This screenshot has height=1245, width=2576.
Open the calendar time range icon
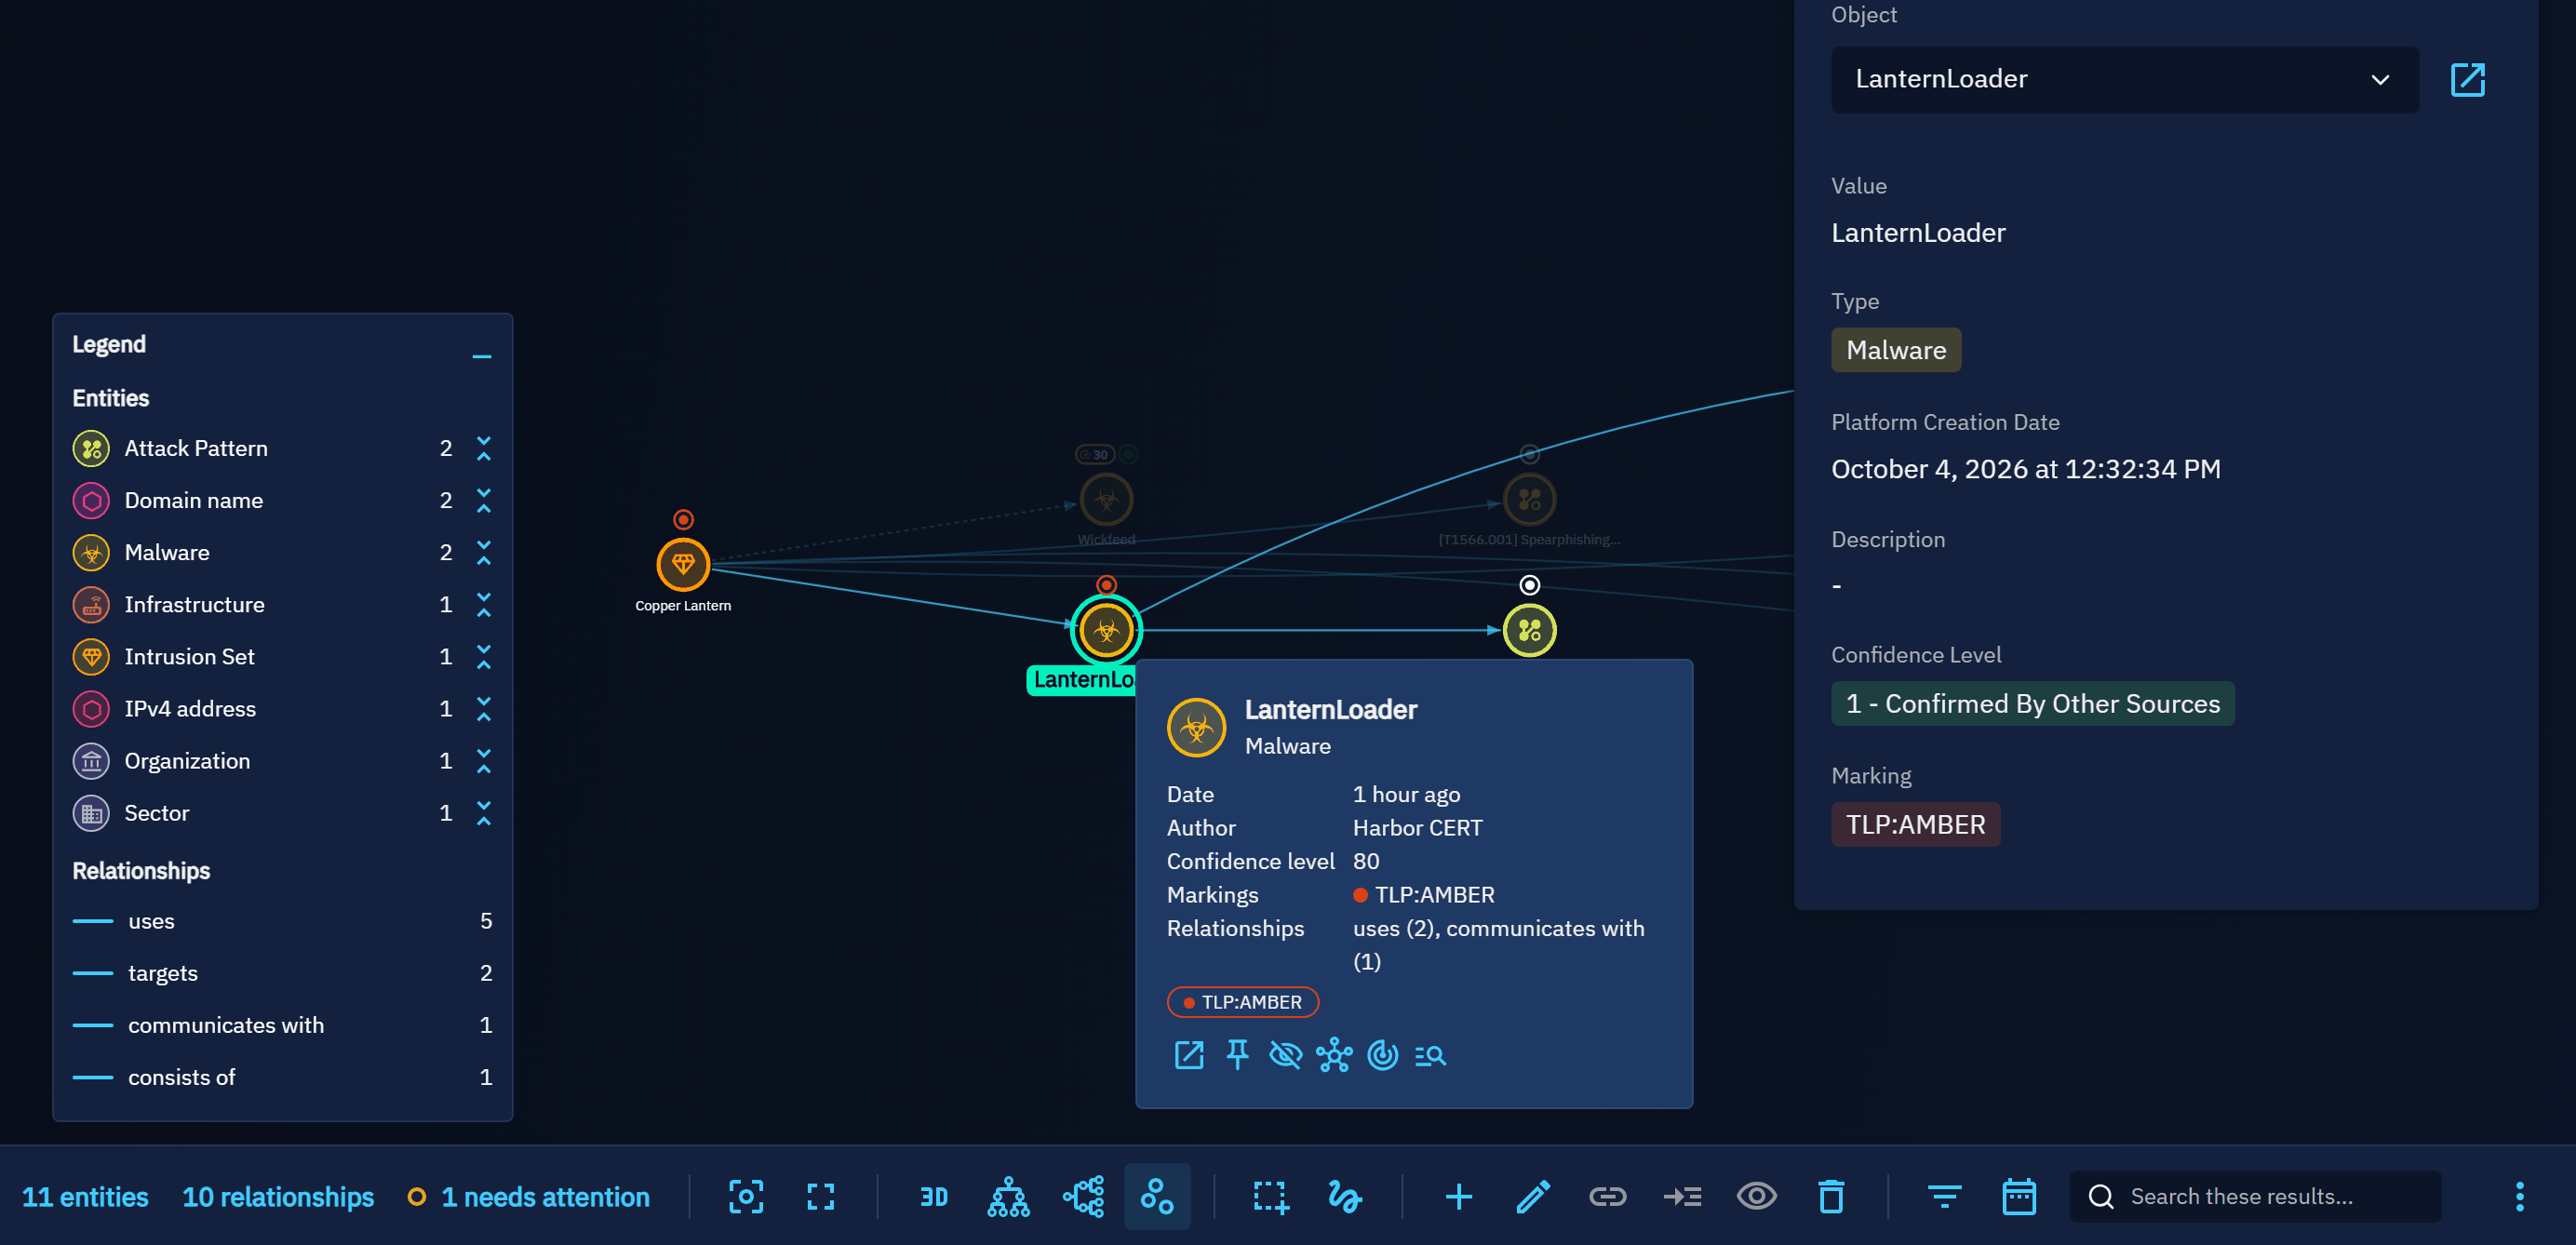coord(2019,1196)
